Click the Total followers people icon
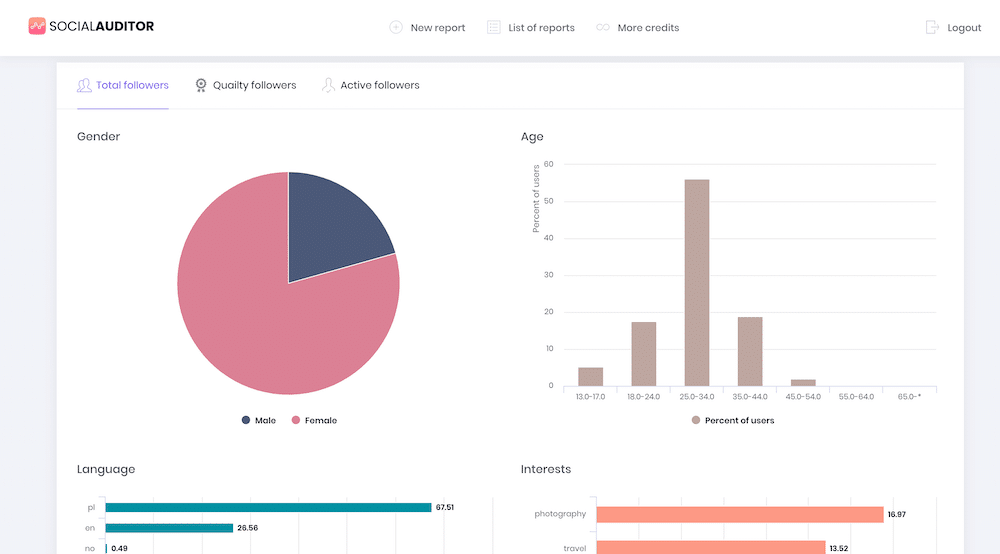 point(84,85)
